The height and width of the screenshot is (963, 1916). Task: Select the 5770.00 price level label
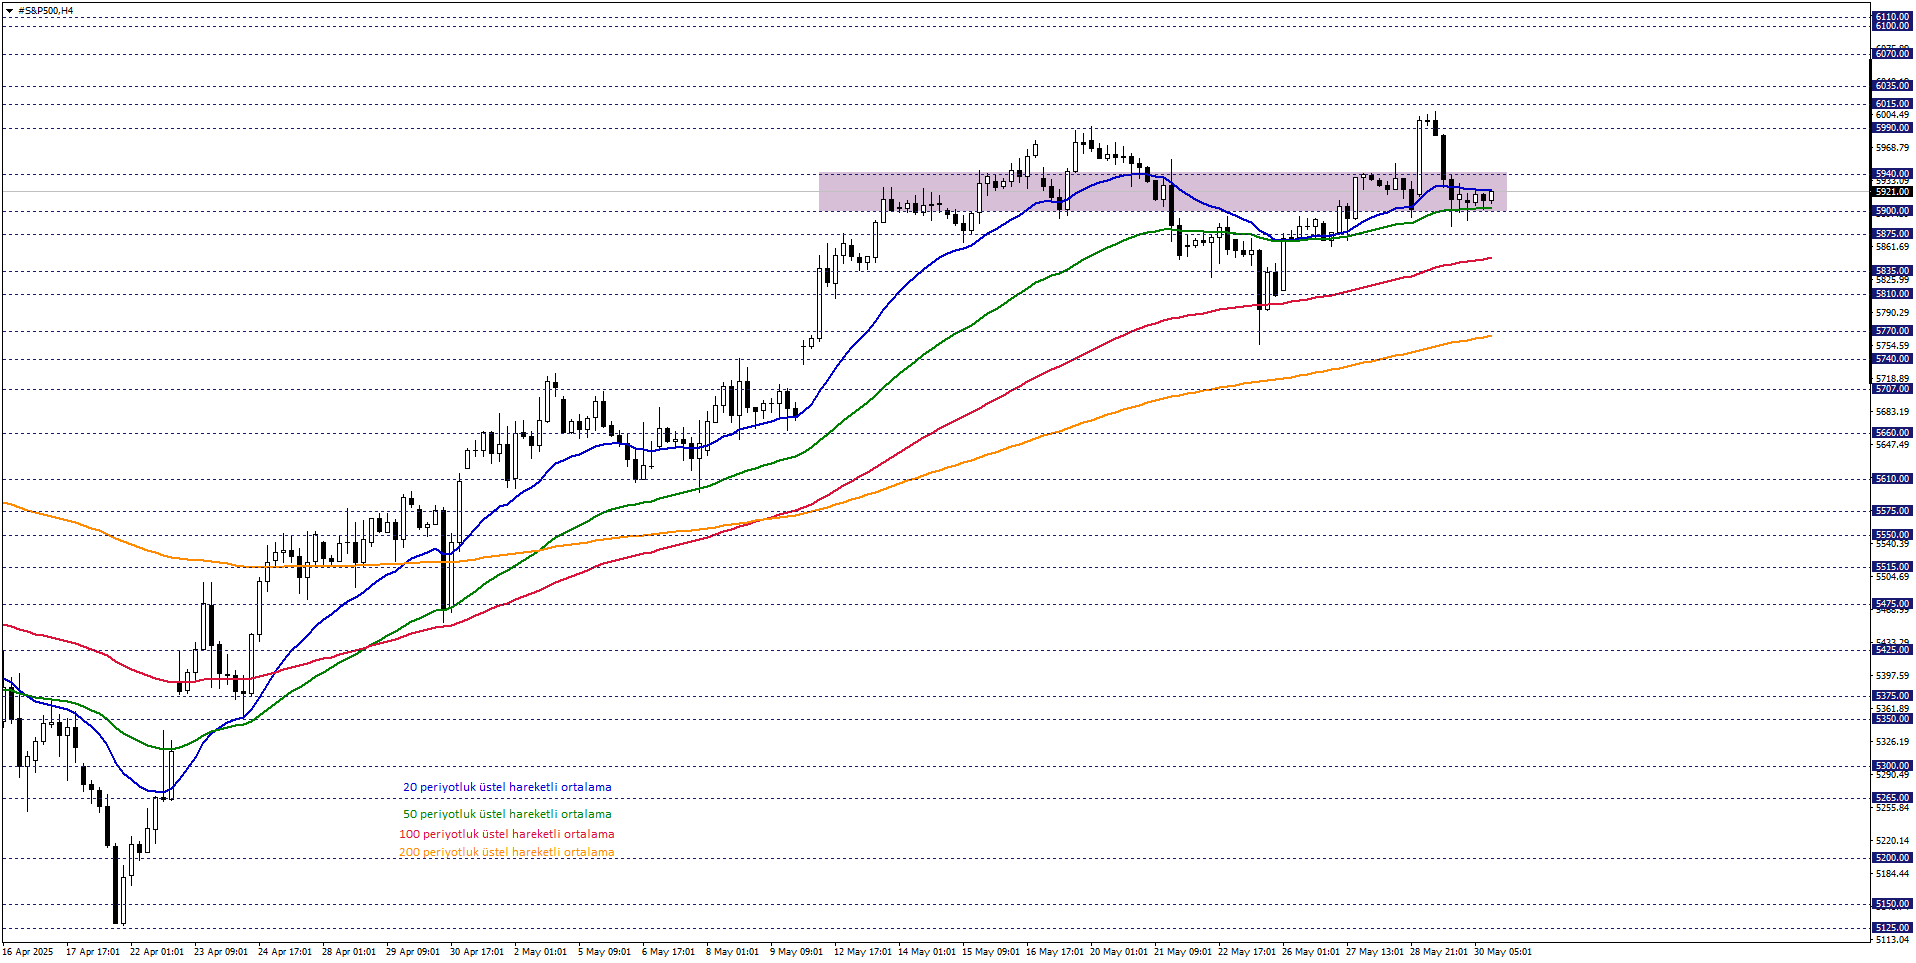1892,331
